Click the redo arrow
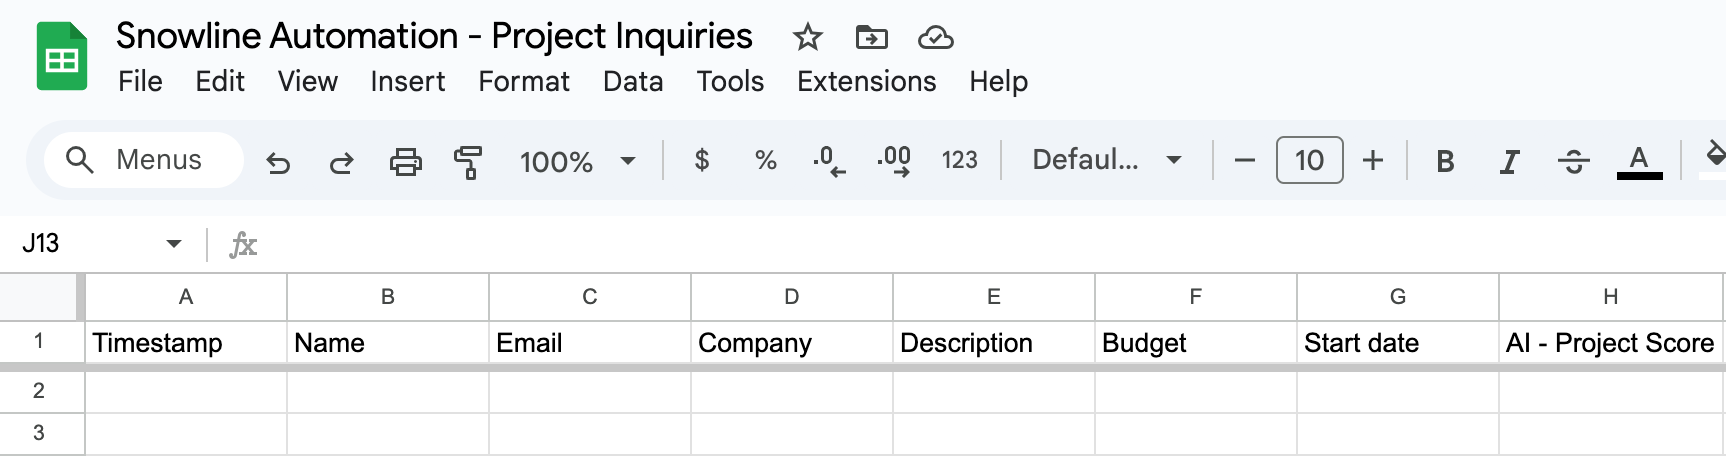 [x=342, y=161]
